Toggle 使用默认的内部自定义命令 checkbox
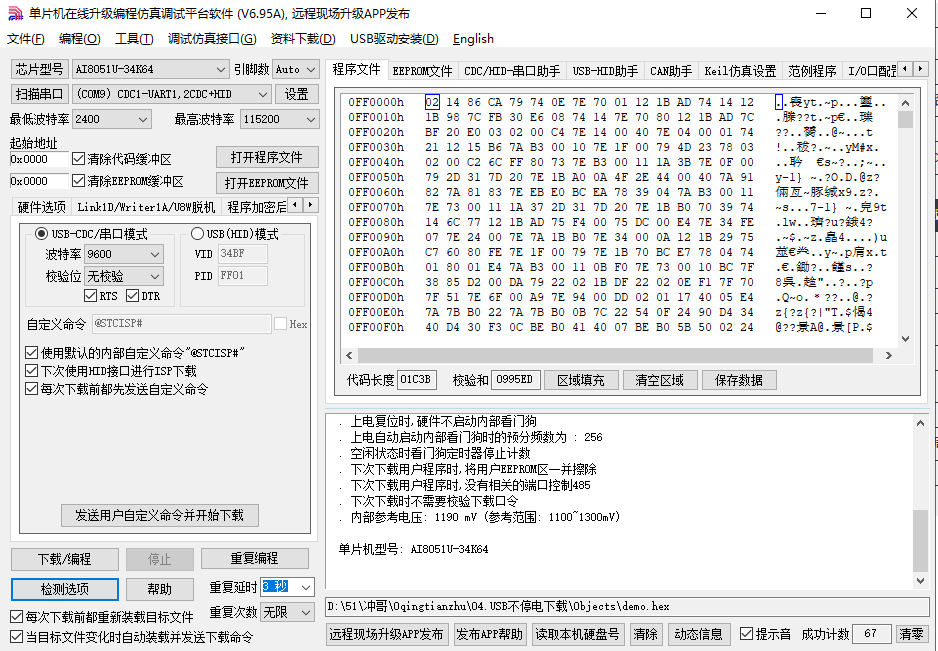 pyautogui.click(x=32, y=352)
